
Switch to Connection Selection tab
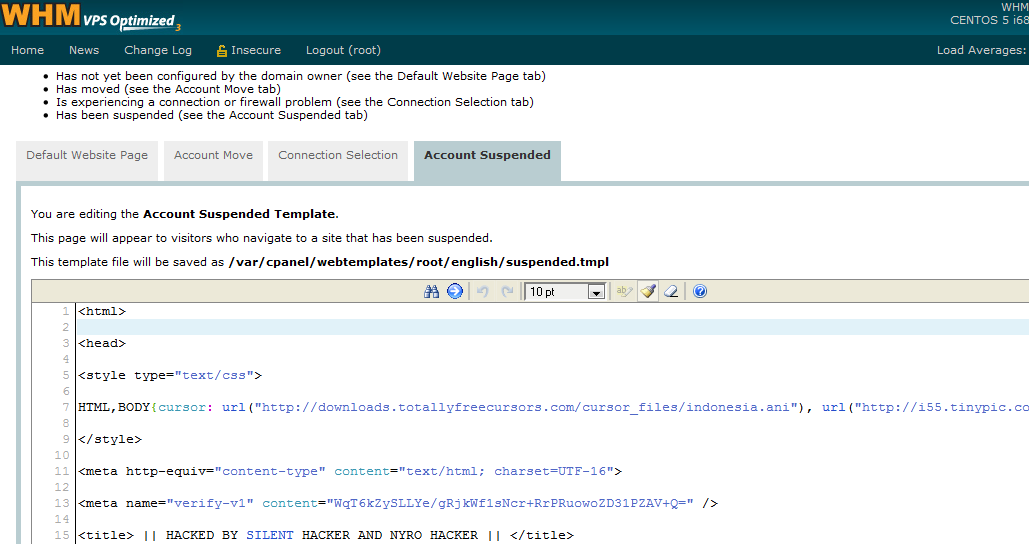(338, 160)
